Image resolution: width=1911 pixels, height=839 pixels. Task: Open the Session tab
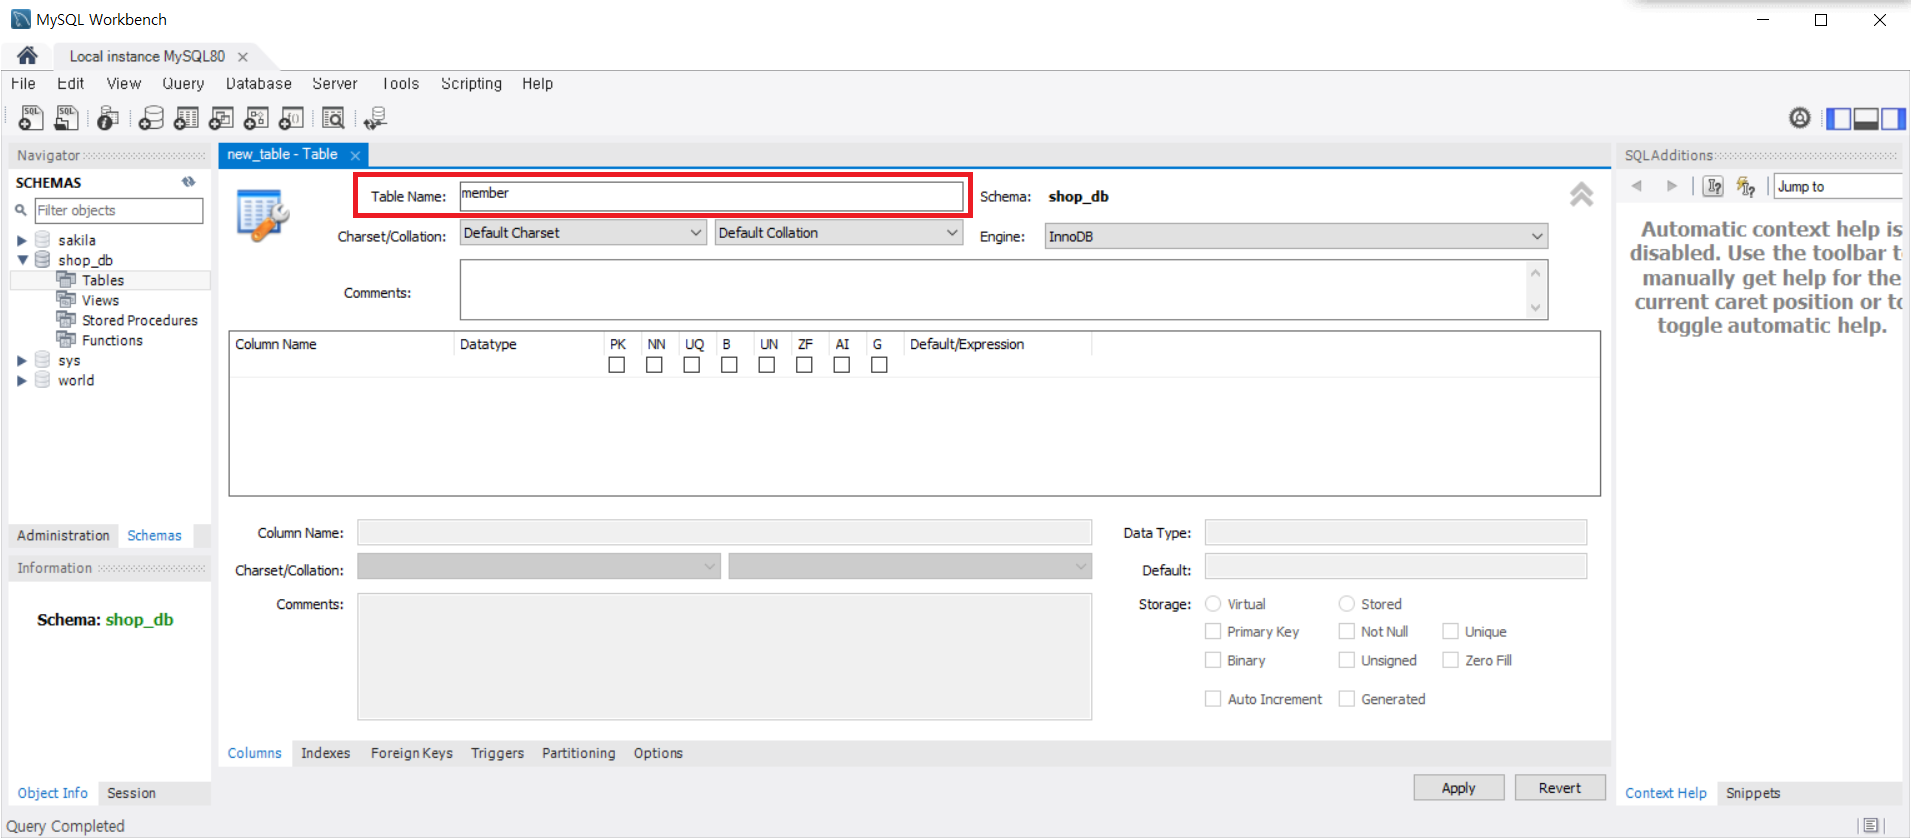click(x=131, y=793)
